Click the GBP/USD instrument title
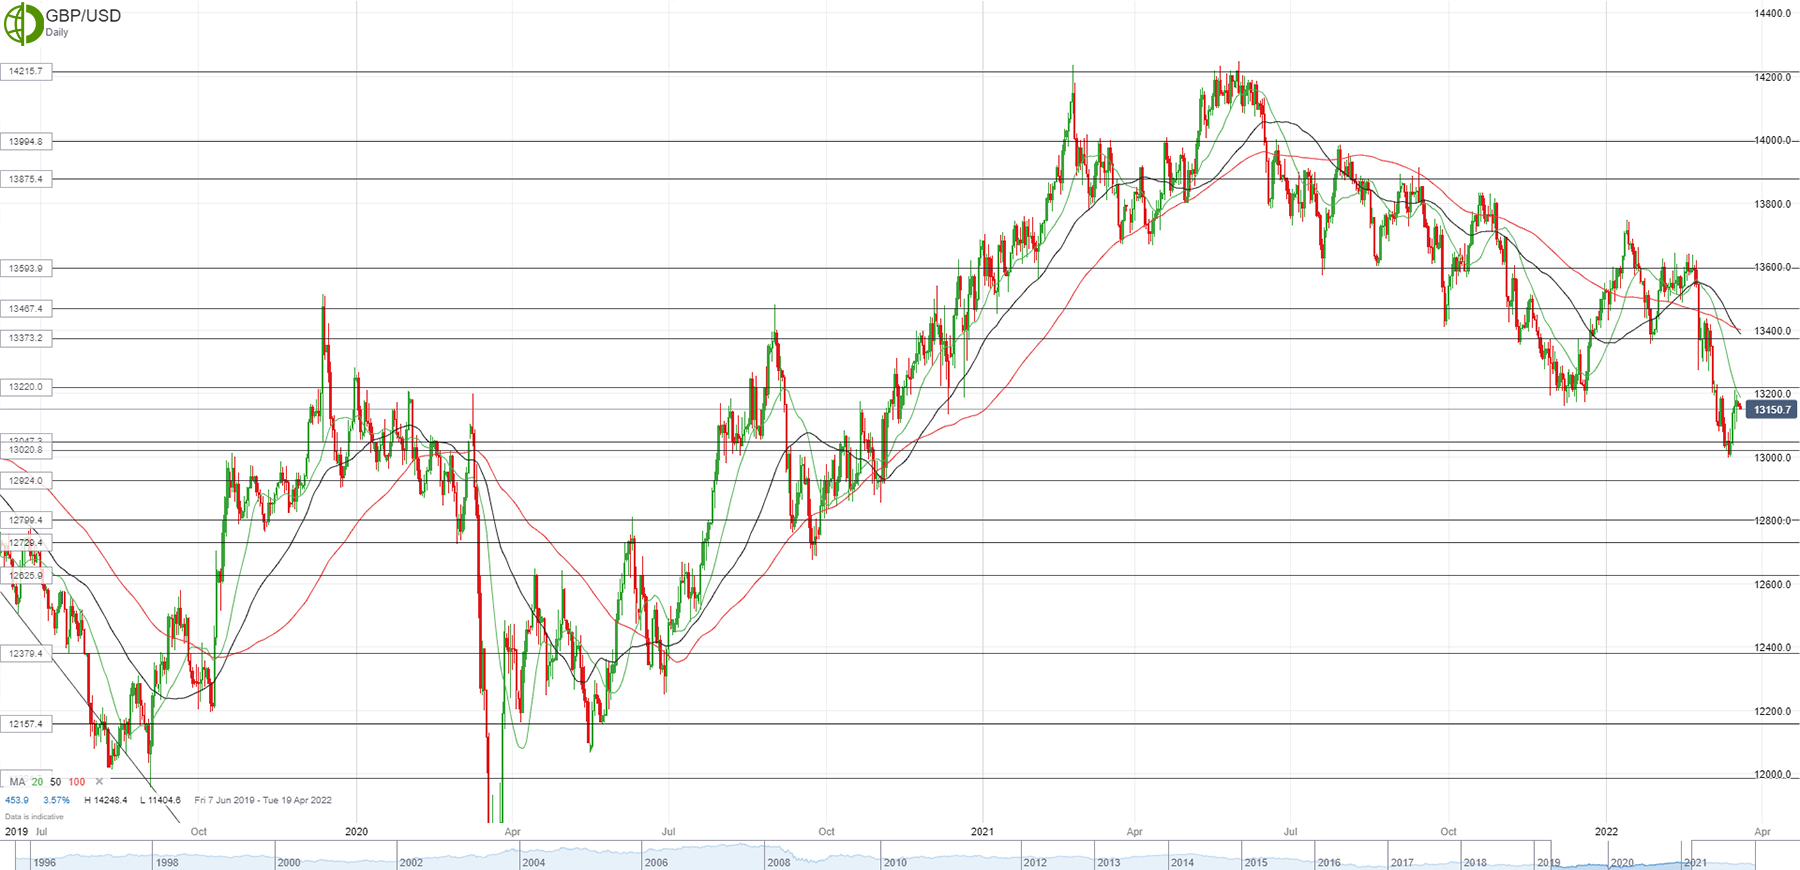 83,16
